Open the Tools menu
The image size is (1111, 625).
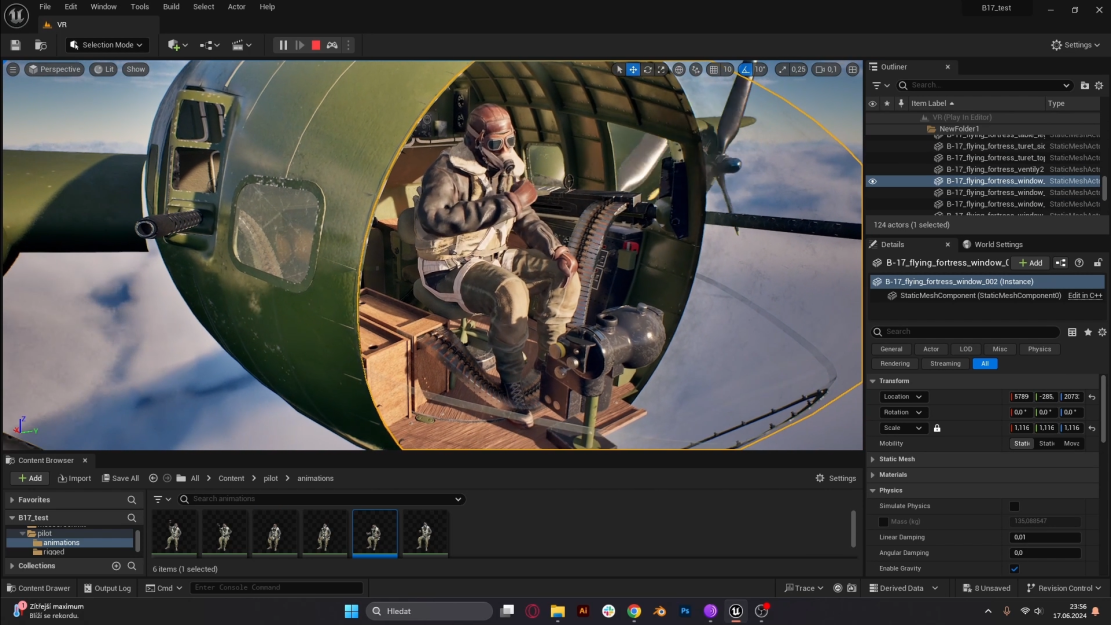tap(140, 7)
